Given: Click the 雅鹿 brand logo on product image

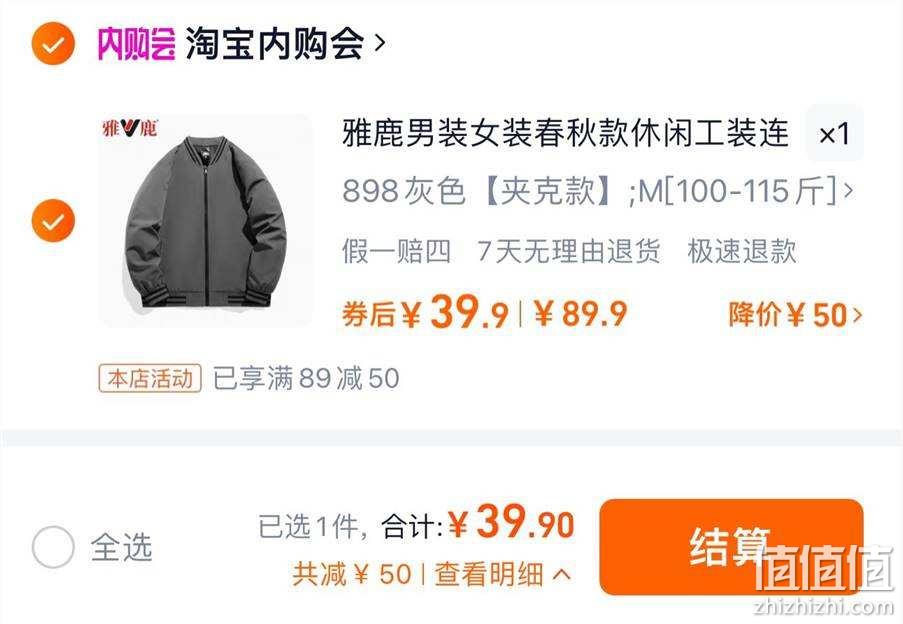Looking at the screenshot, I should pyautogui.click(x=130, y=128).
